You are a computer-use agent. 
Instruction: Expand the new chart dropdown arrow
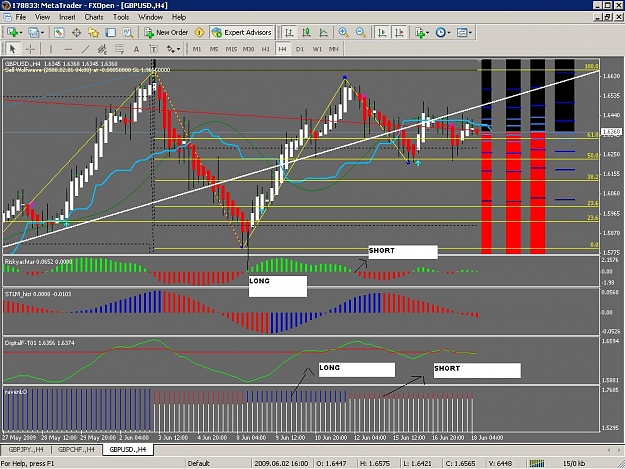click(x=20, y=33)
